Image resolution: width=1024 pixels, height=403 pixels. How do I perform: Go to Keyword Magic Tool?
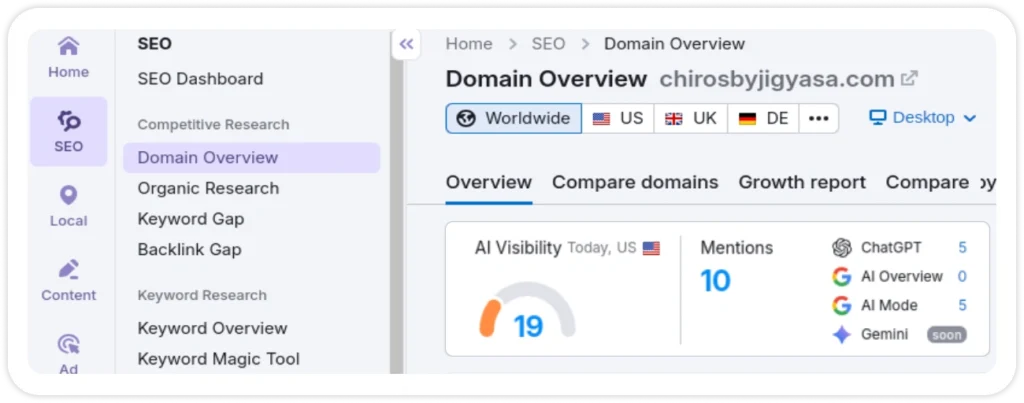pyautogui.click(x=218, y=359)
